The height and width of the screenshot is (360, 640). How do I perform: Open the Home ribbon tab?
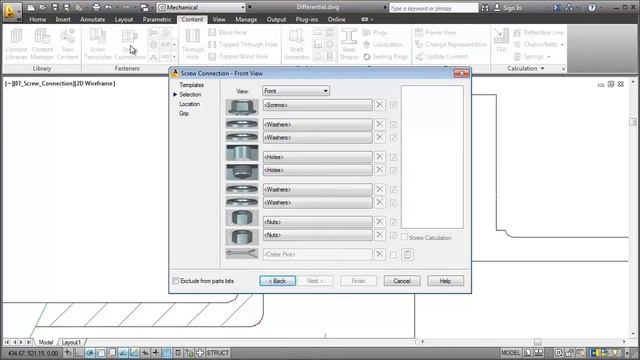[x=38, y=19]
